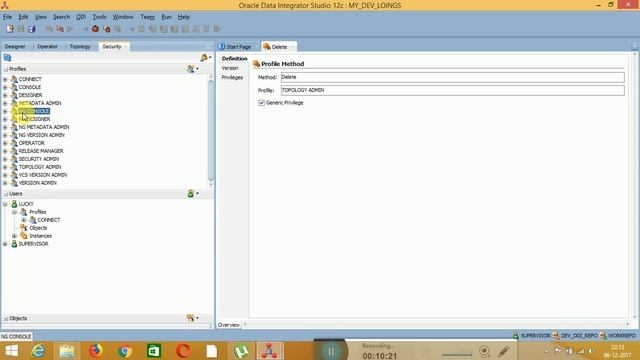Click the Windows Start button

click(11, 351)
